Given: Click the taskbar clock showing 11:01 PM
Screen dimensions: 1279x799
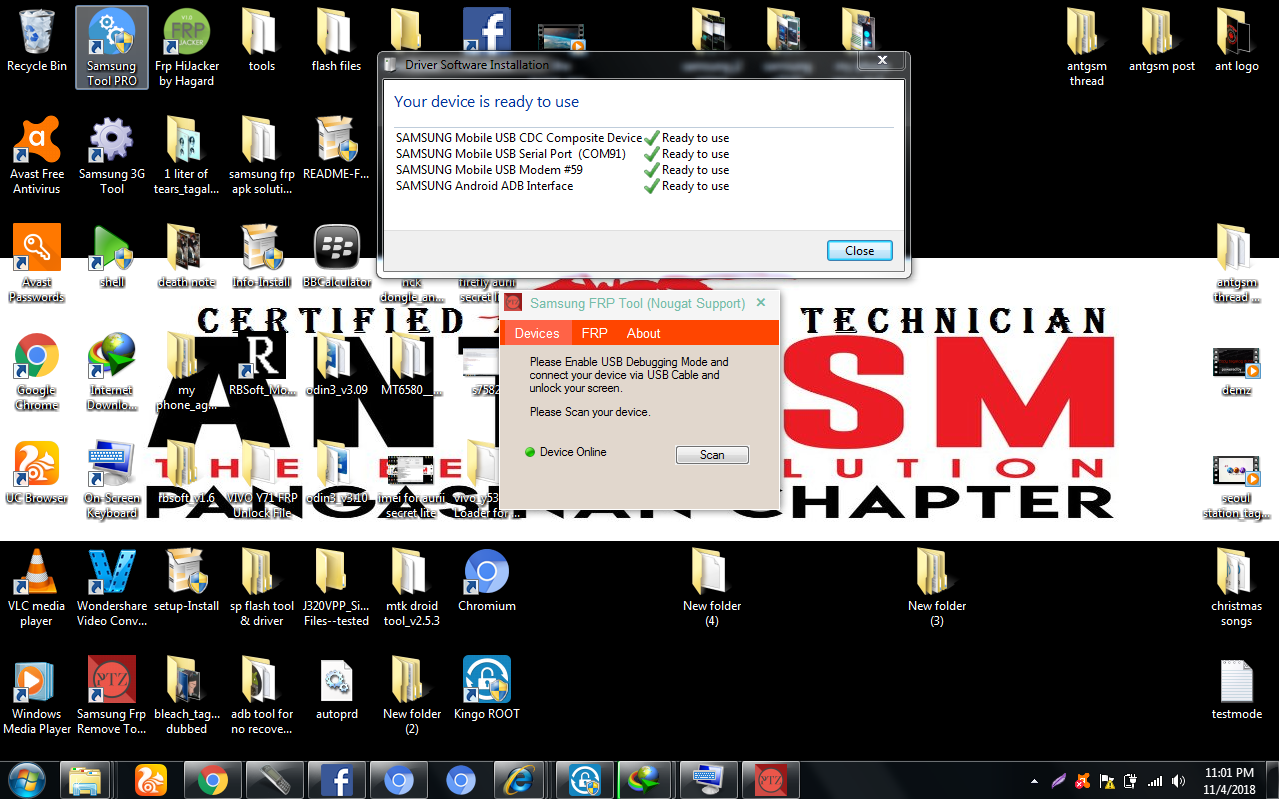Looking at the screenshot, I should pyautogui.click(x=1229, y=780).
